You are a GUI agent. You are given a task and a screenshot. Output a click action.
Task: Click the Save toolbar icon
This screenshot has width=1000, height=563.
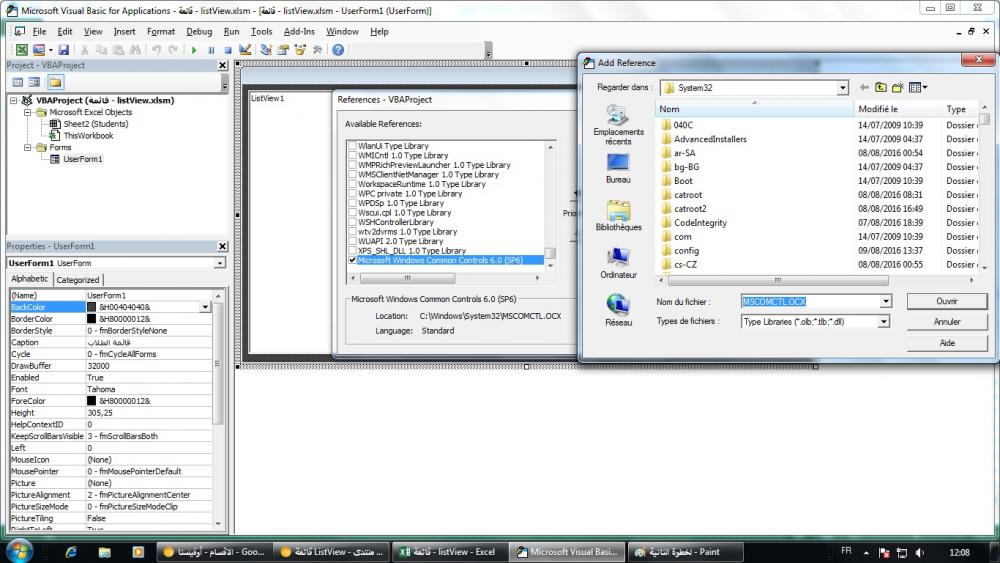click(x=63, y=50)
